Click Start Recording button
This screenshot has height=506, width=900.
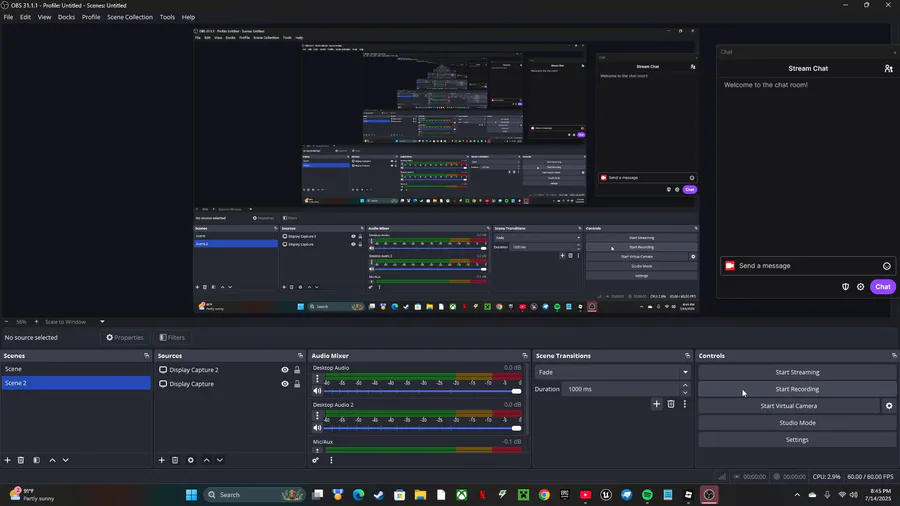[x=797, y=389]
